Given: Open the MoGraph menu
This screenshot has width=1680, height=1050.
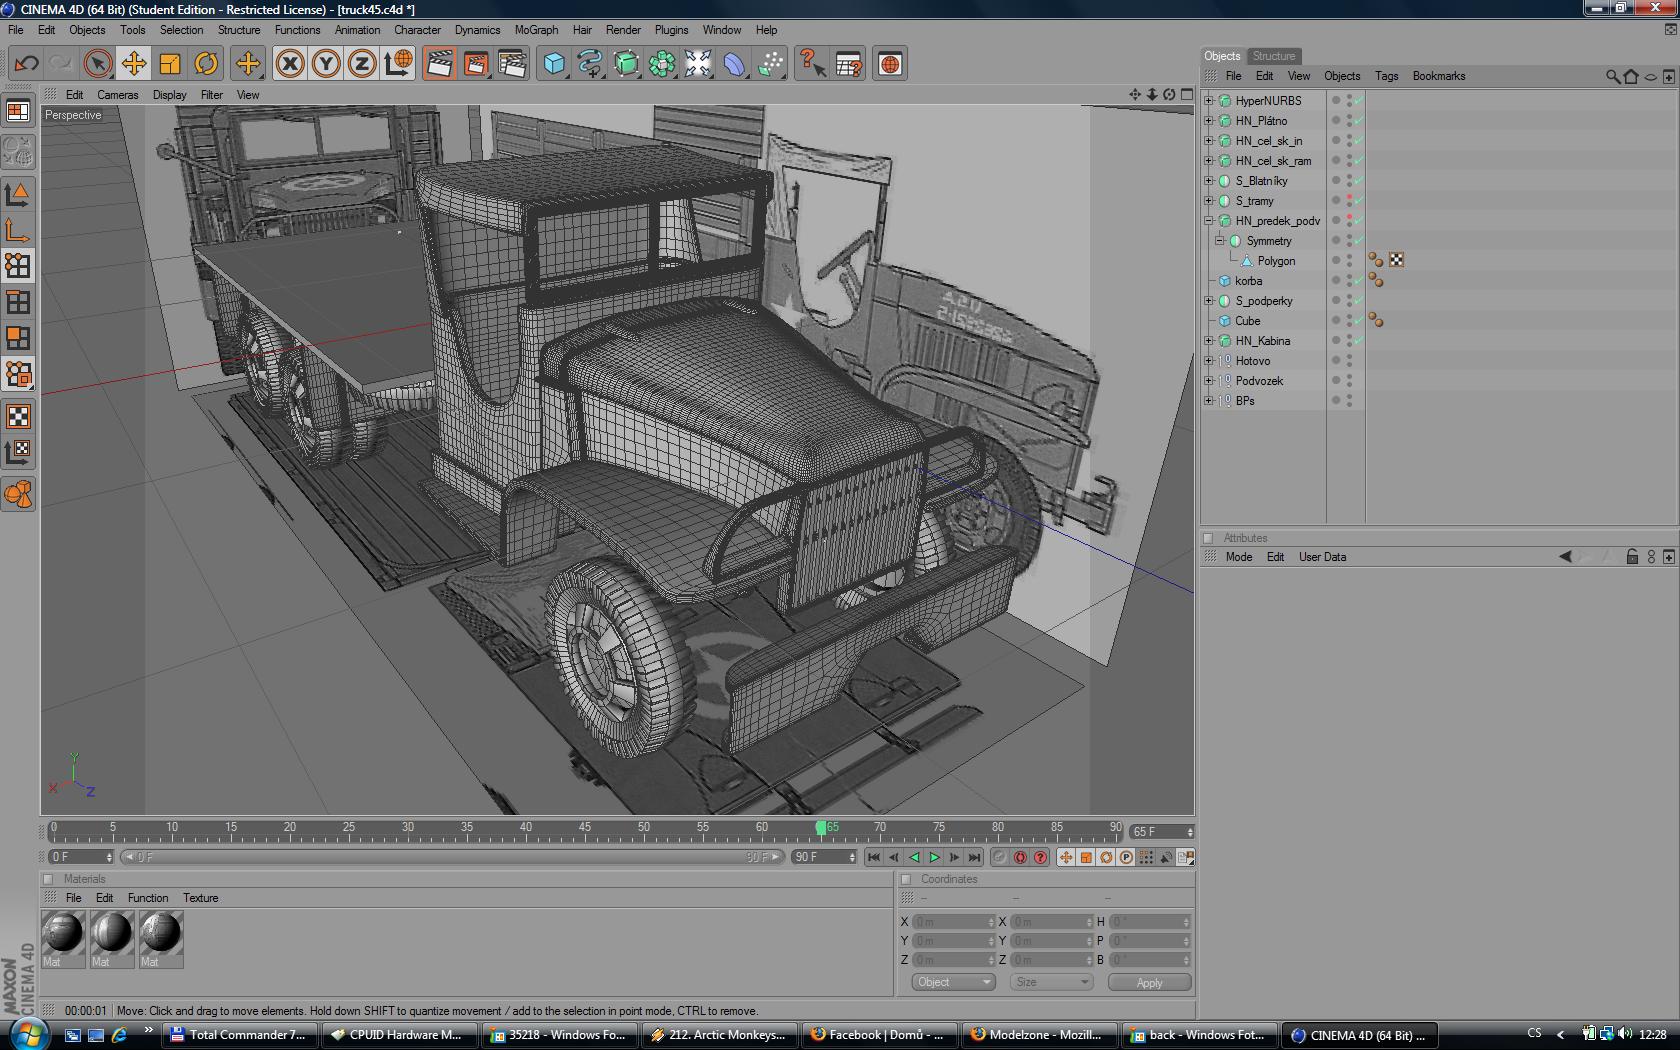Looking at the screenshot, I should point(536,30).
